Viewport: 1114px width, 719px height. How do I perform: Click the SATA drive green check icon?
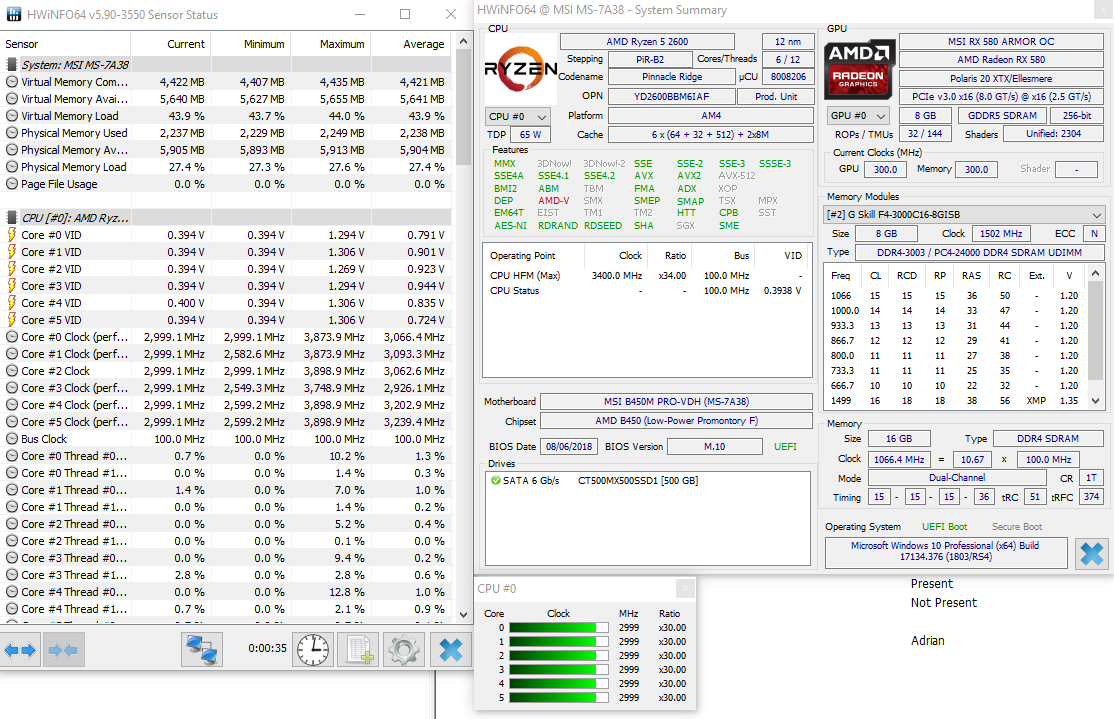coord(495,480)
